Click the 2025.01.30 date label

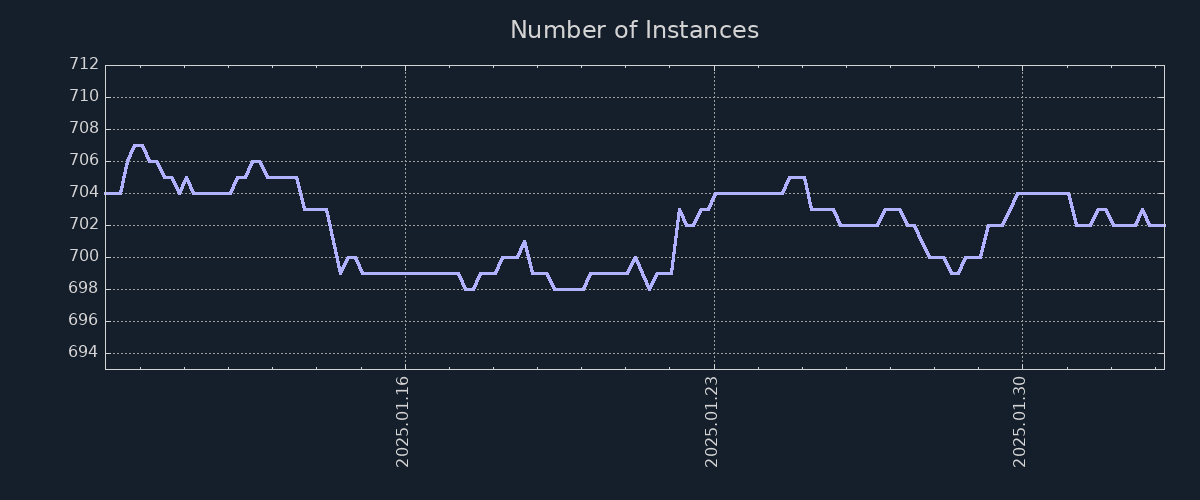[1020, 420]
